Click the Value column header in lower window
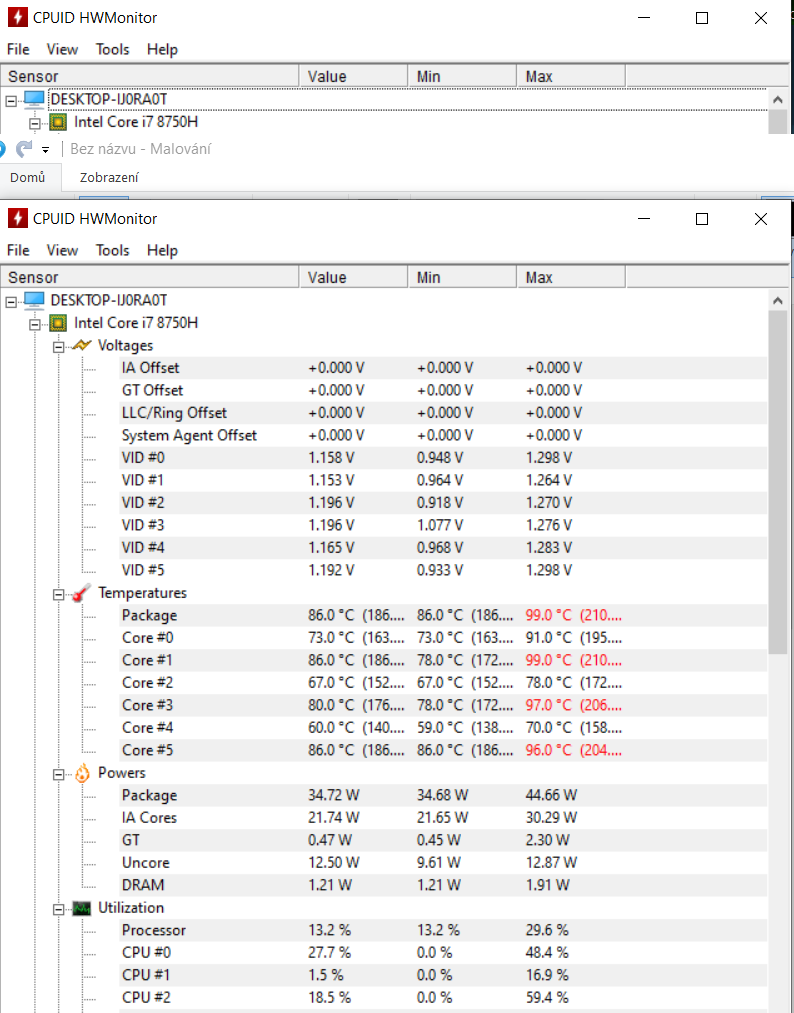The width and height of the screenshot is (794, 1013). coord(353,277)
